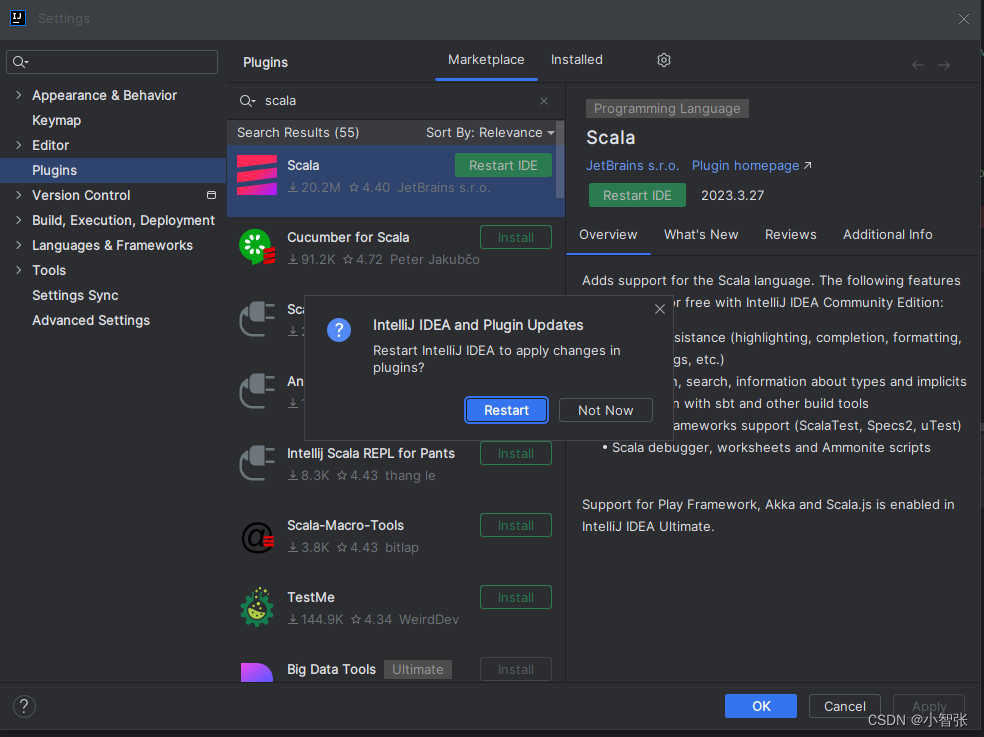Select Keymap in settings tree
The image size is (984, 737).
pos(56,120)
